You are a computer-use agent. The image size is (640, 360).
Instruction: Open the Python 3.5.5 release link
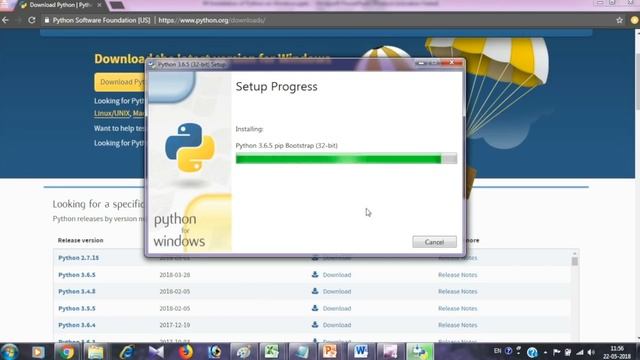click(x=77, y=309)
